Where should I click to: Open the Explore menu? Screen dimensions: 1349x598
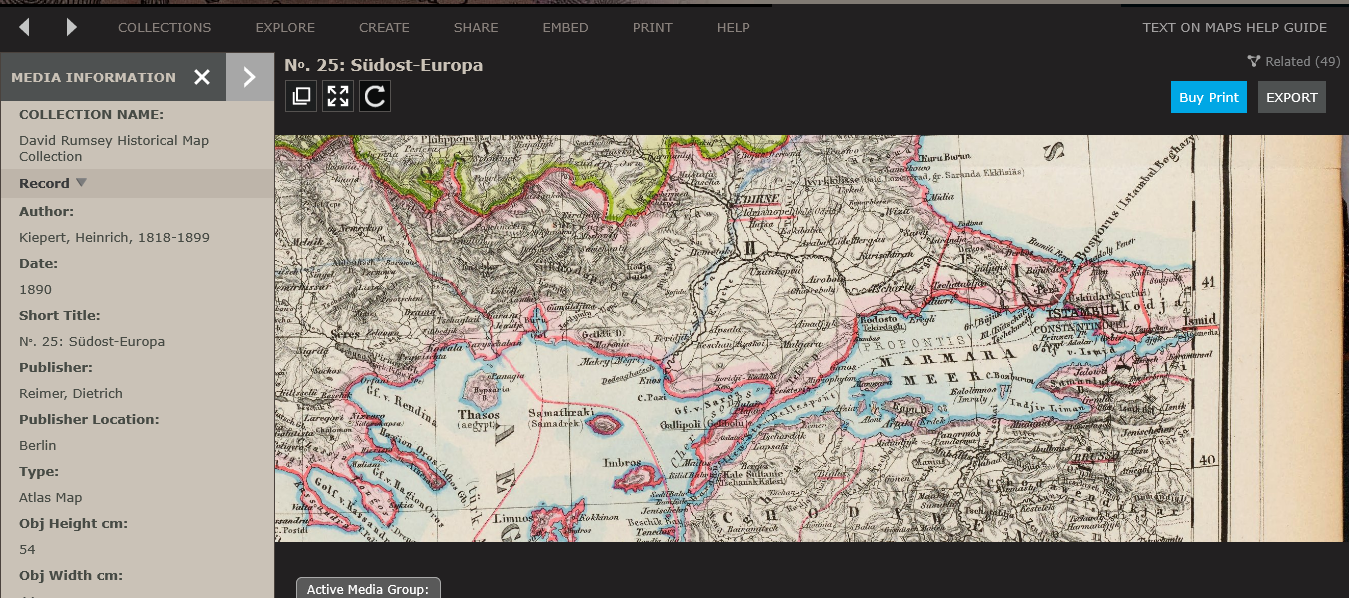click(285, 27)
